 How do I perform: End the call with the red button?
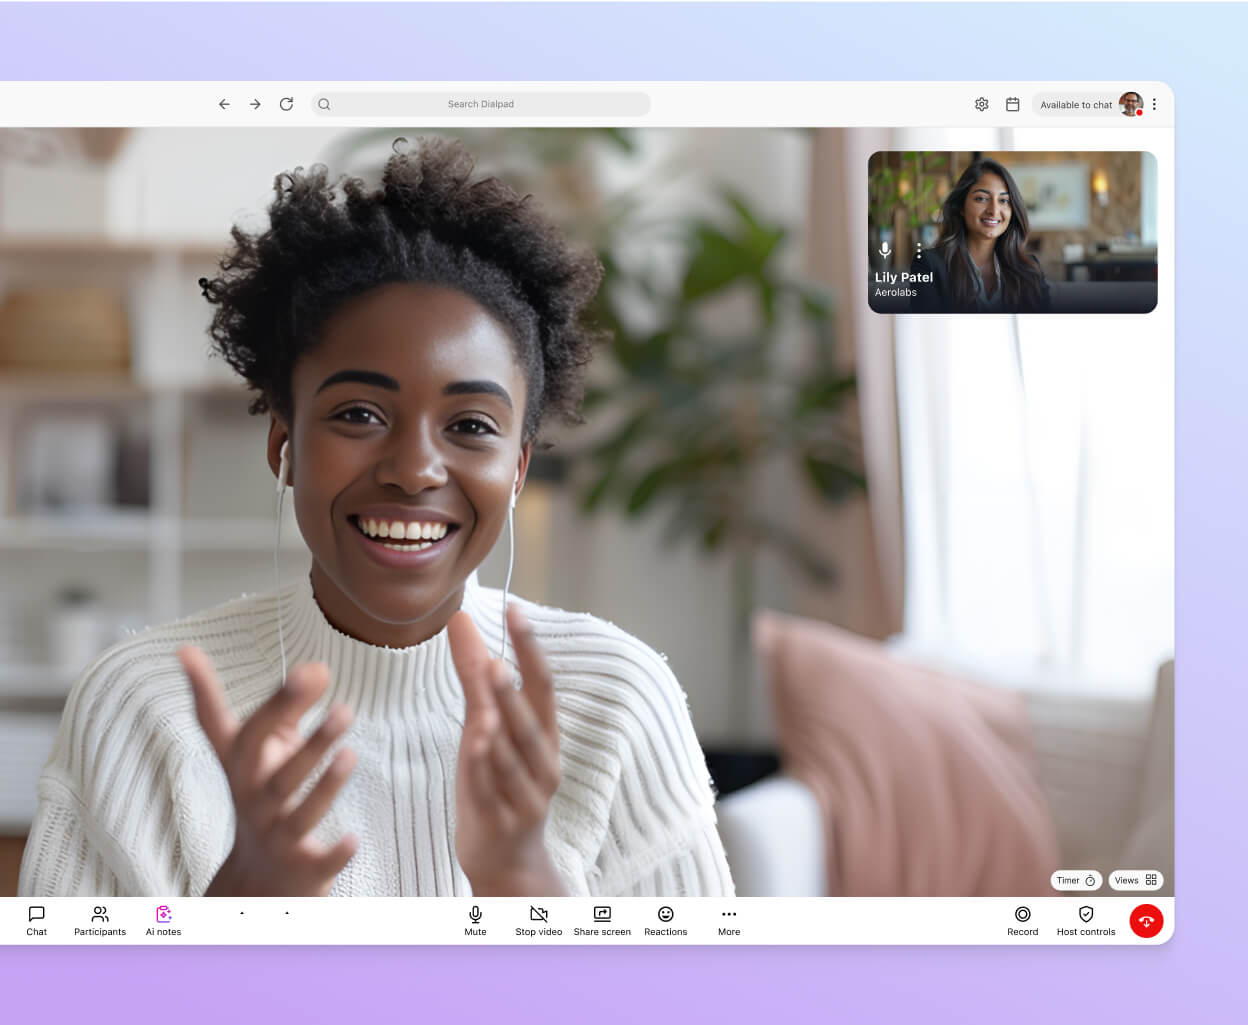[x=1146, y=921]
